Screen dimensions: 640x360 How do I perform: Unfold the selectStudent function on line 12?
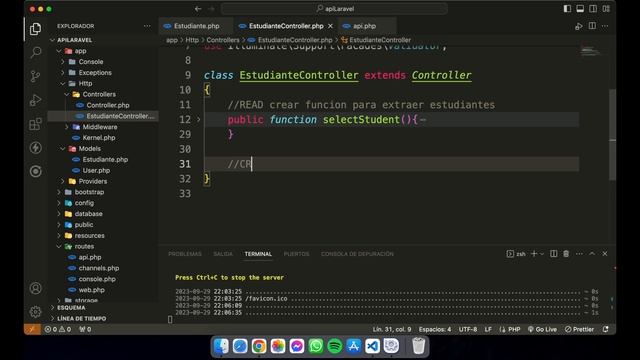tap(199, 120)
